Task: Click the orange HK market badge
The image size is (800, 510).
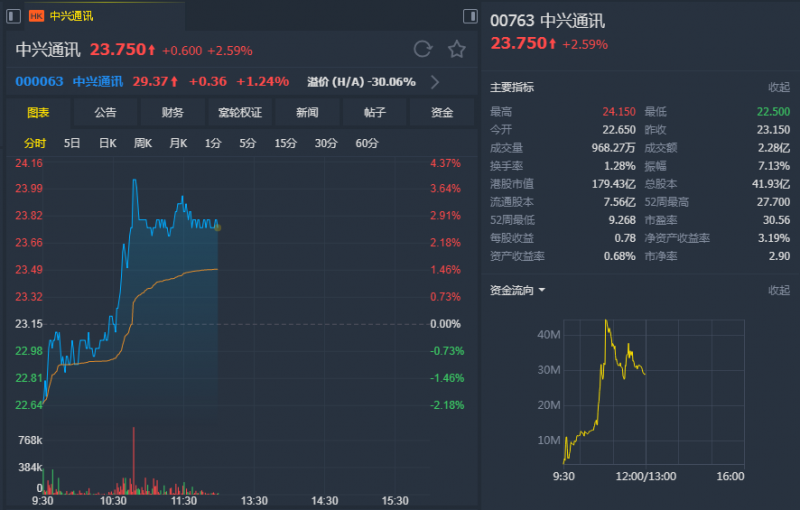Action: coord(36,16)
